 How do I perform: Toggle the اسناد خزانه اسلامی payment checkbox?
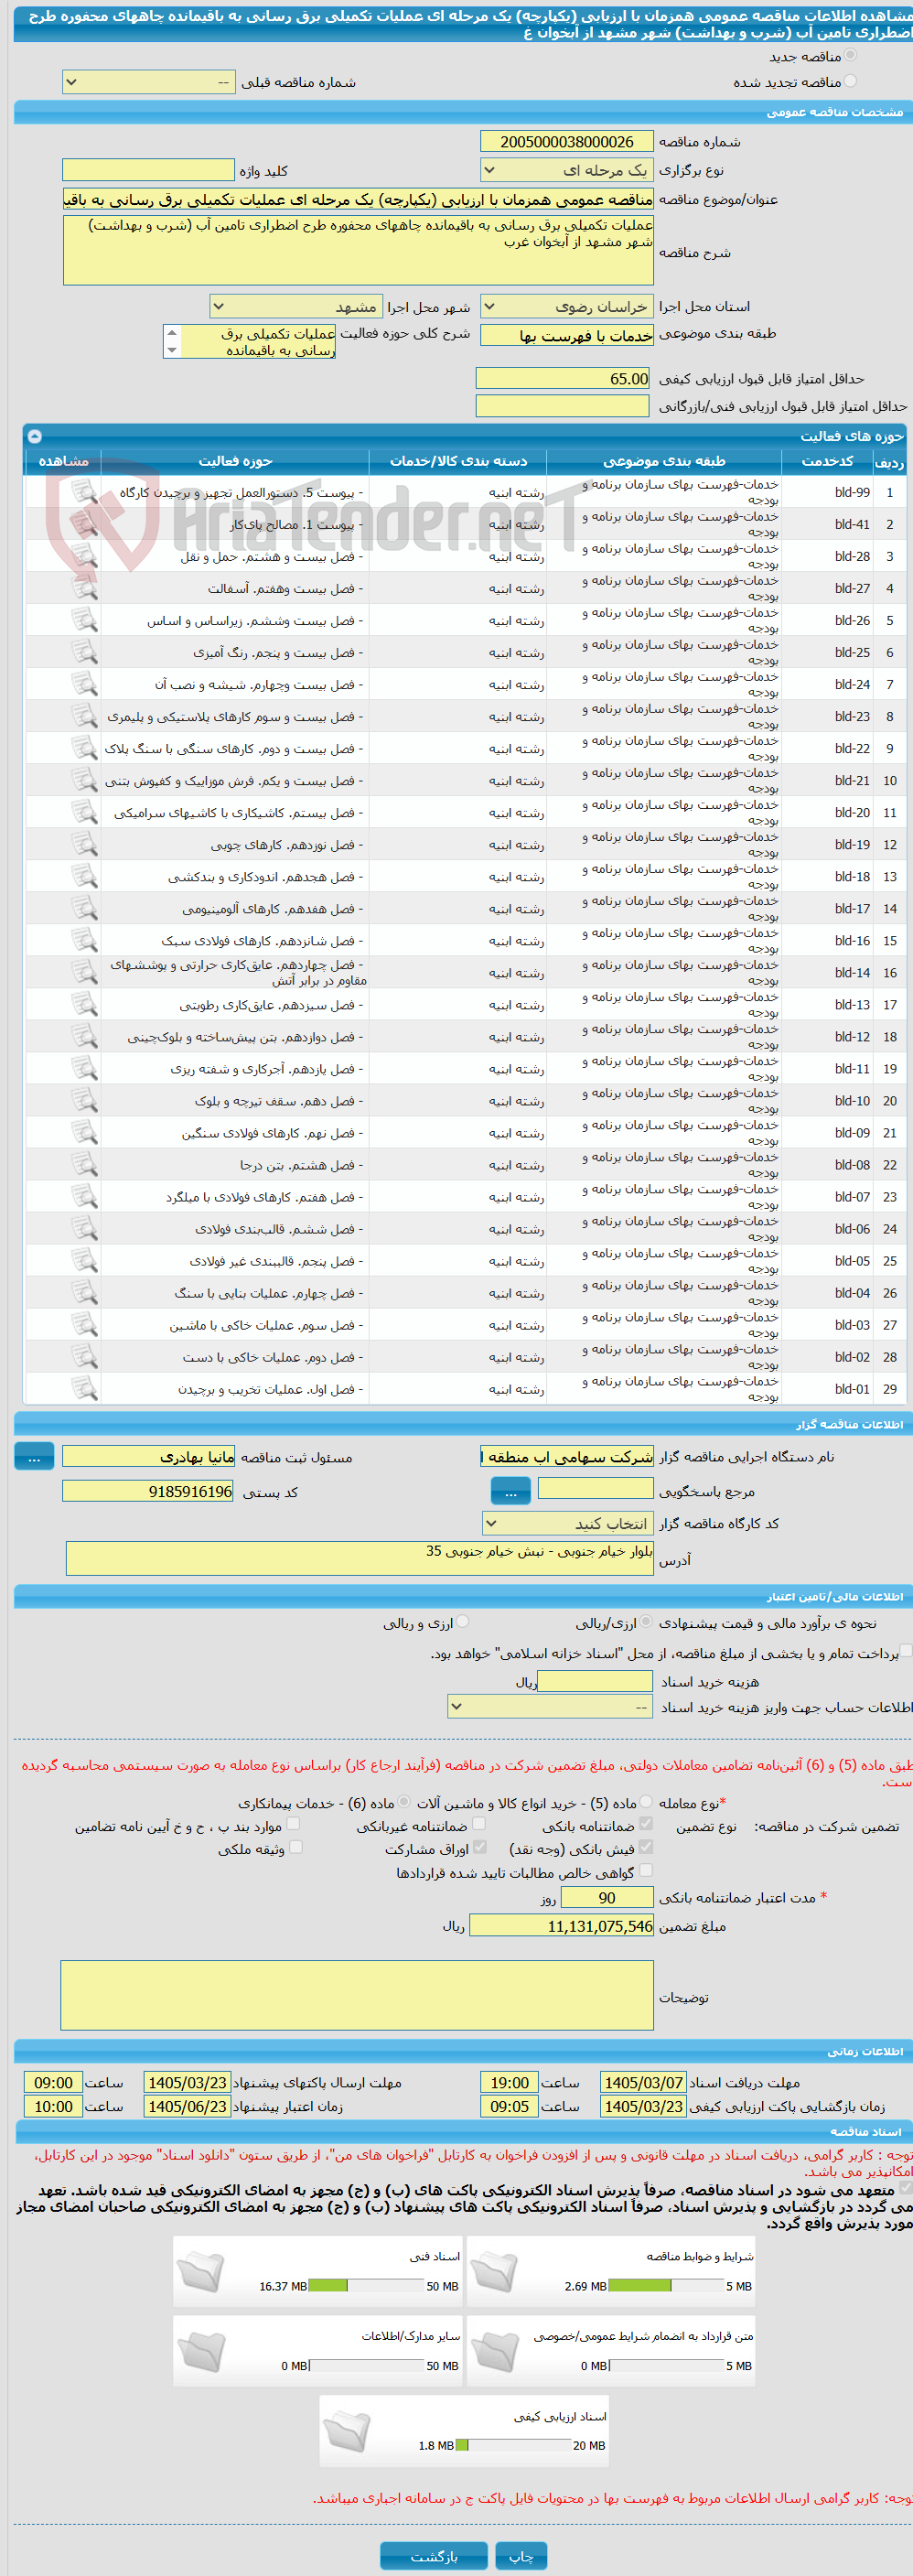coord(906,1651)
